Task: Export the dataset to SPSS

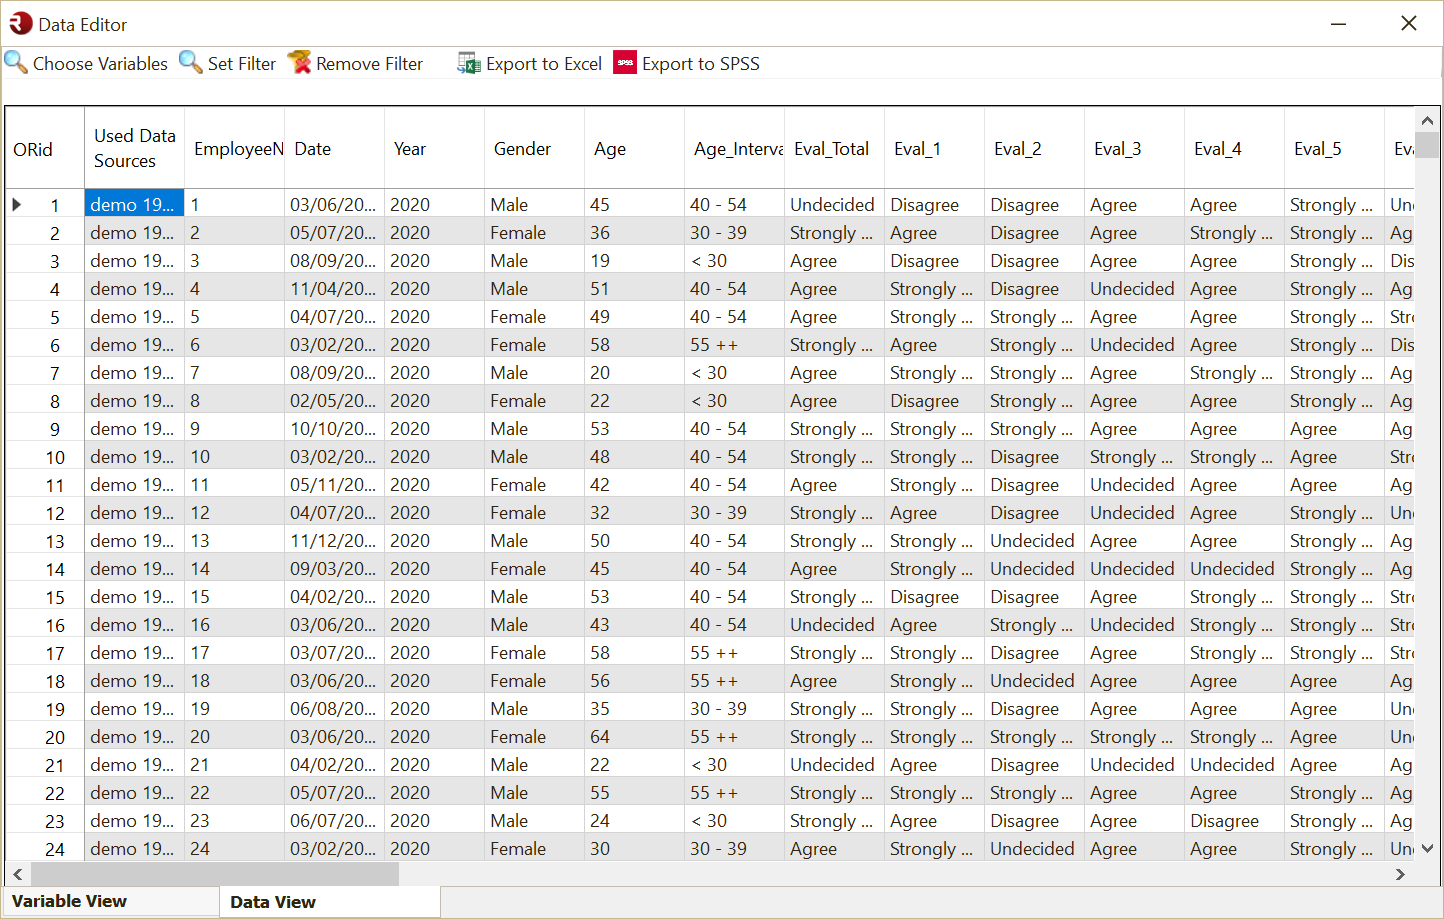Action: [x=686, y=62]
